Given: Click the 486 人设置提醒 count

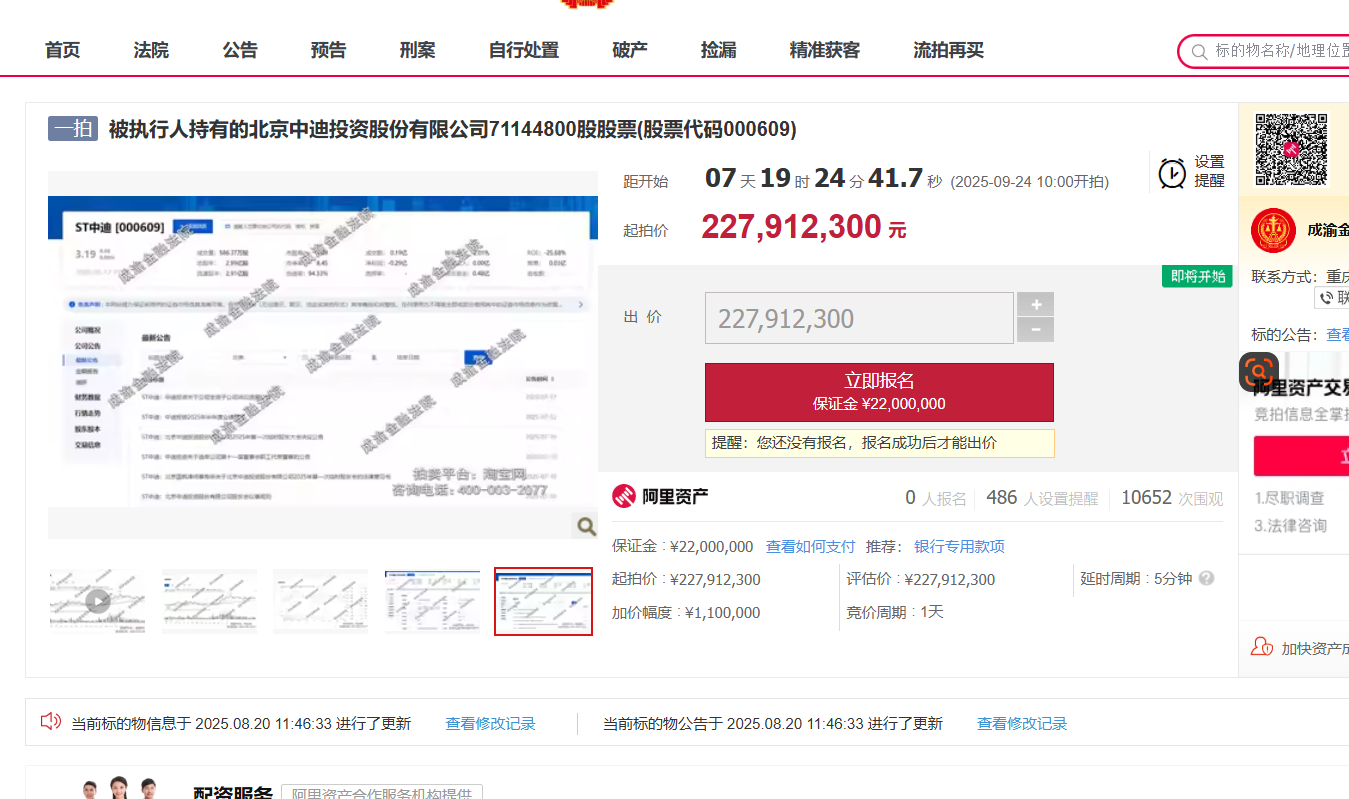Looking at the screenshot, I should click(1042, 498).
